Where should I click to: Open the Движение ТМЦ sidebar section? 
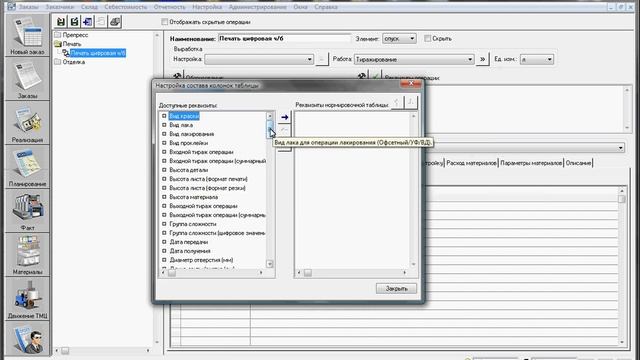point(27,300)
